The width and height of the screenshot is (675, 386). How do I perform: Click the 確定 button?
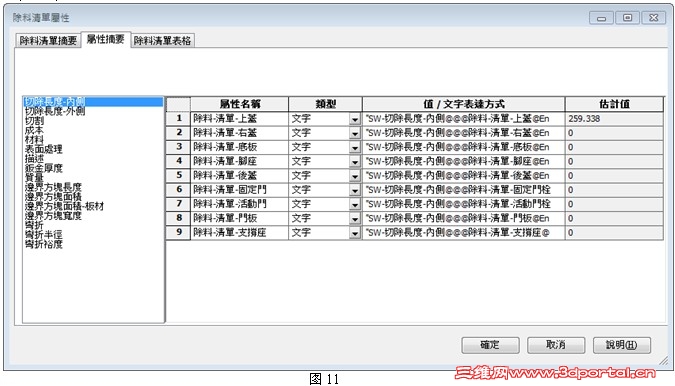[x=490, y=345]
